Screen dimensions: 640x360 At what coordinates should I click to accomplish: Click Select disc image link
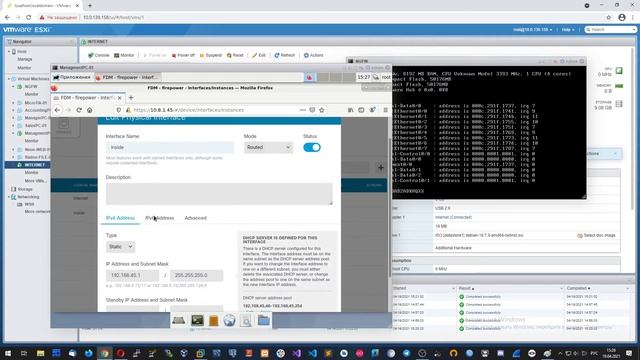[x=596, y=236]
